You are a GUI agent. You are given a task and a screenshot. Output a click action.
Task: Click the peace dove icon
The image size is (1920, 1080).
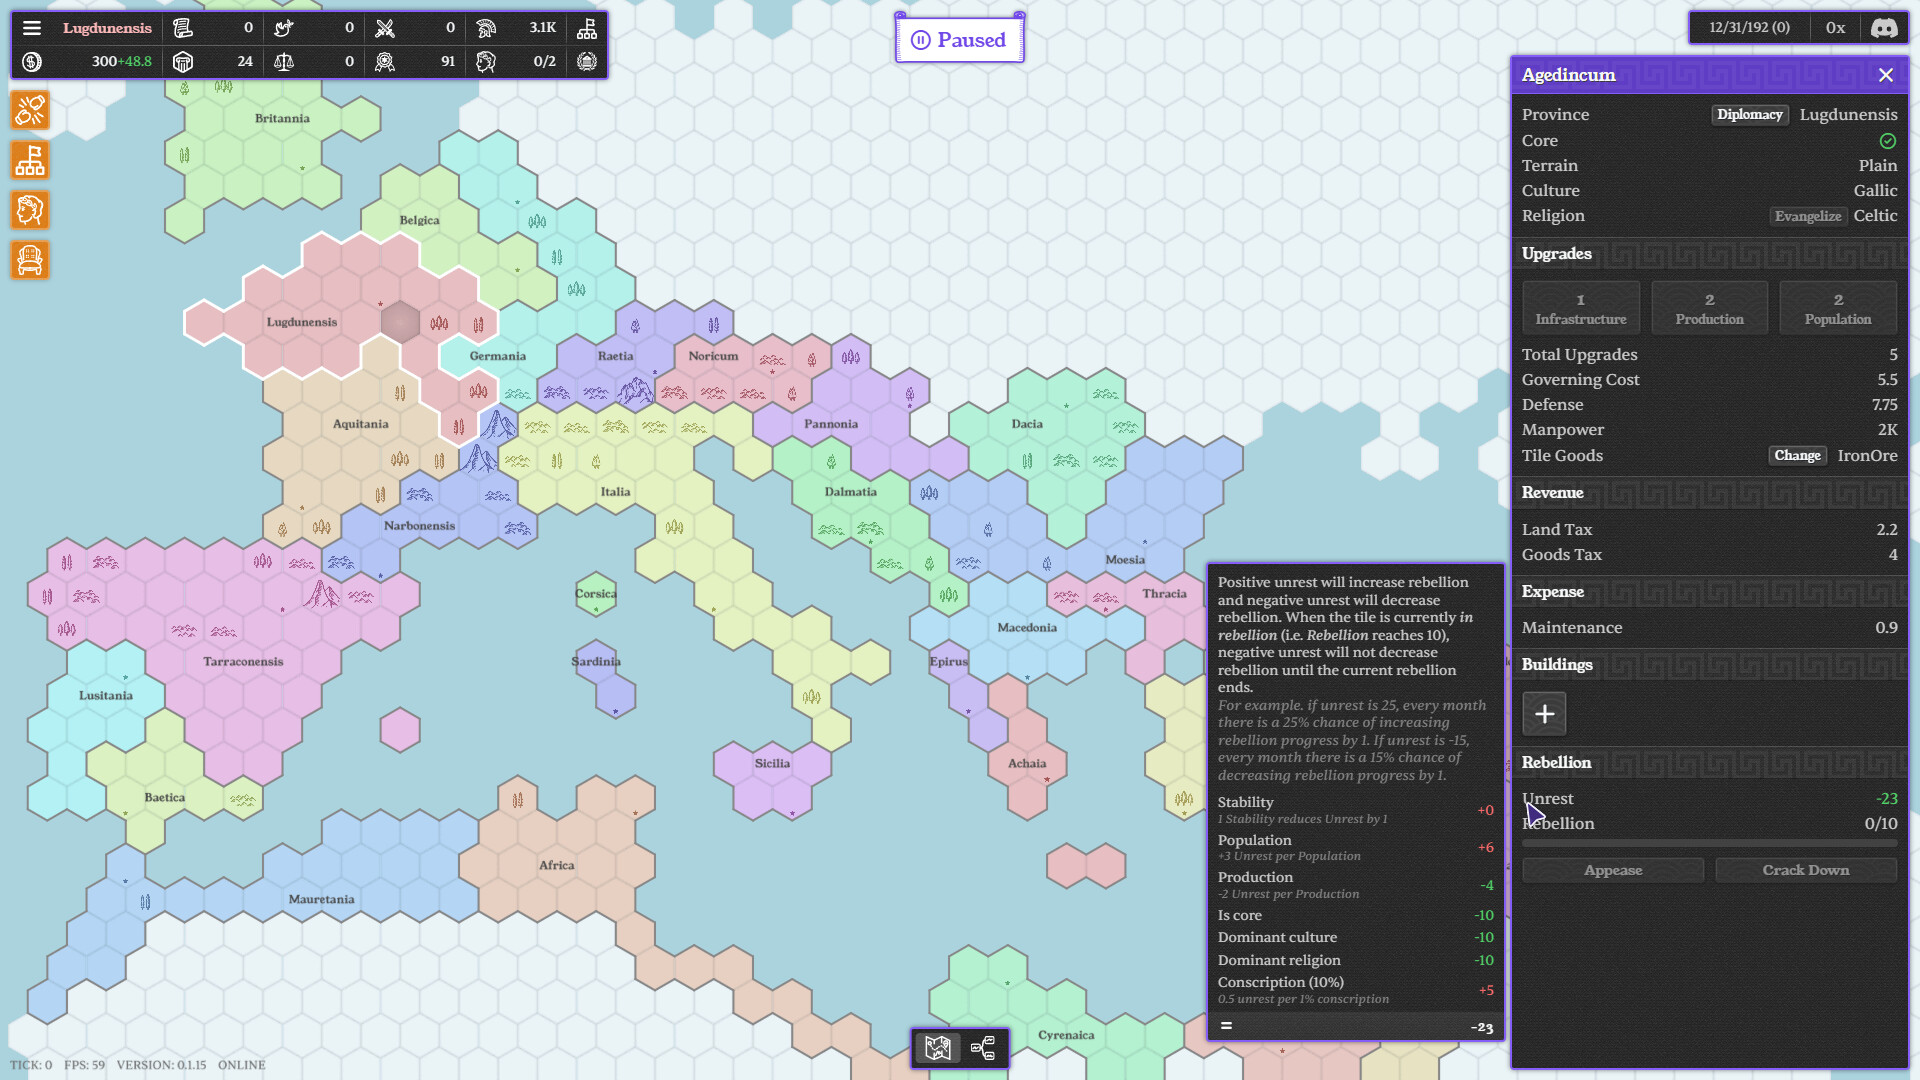284,28
